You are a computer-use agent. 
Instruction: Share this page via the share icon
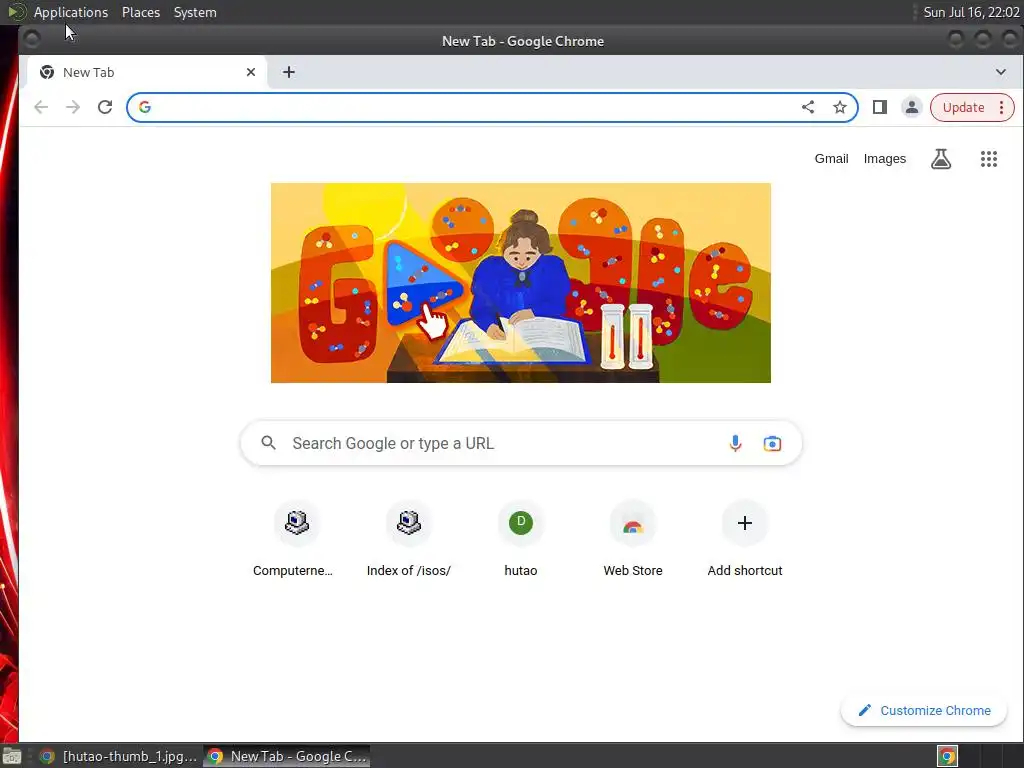coord(808,107)
